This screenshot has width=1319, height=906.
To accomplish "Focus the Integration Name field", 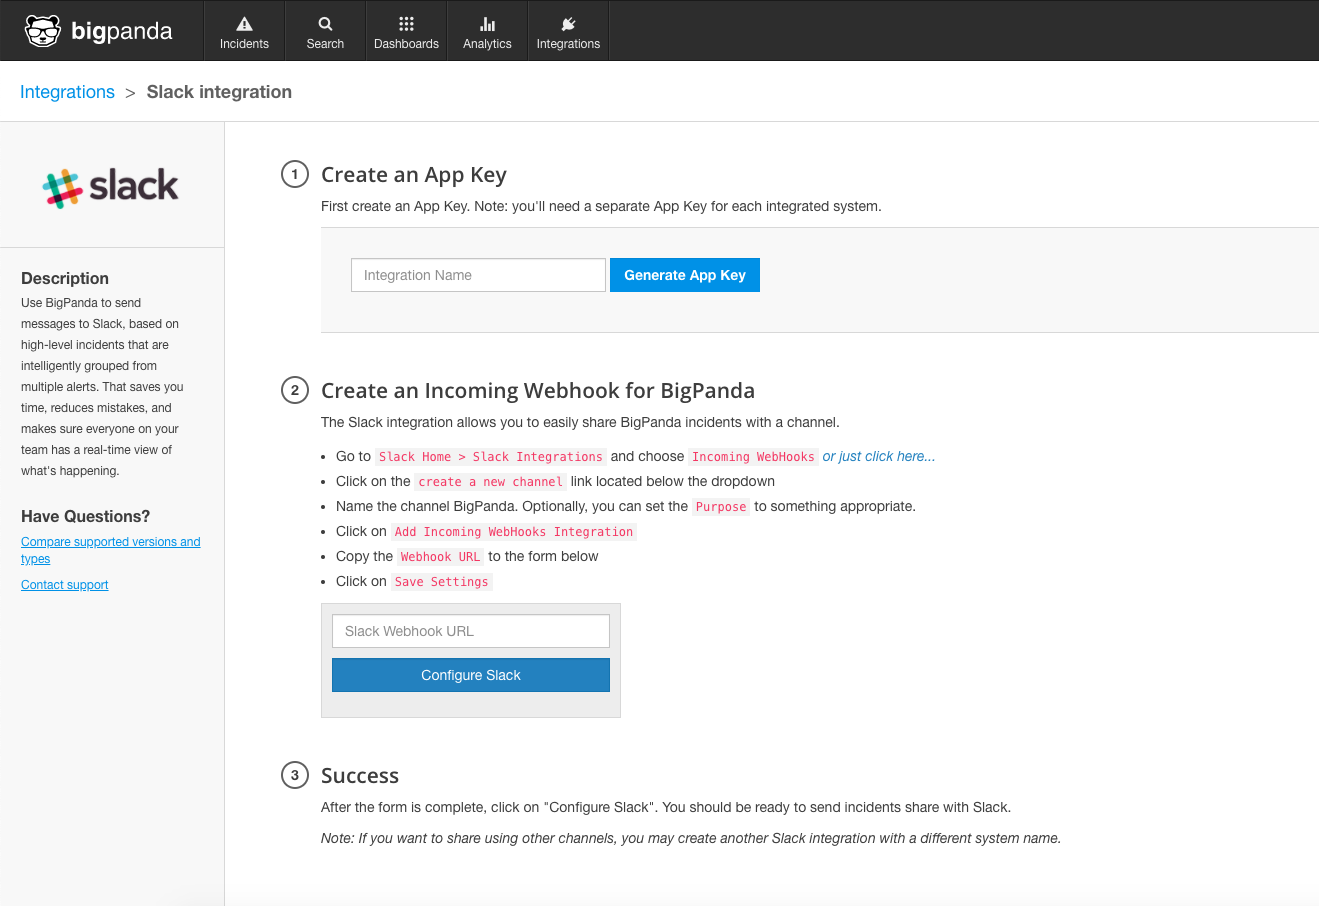I will pos(478,275).
